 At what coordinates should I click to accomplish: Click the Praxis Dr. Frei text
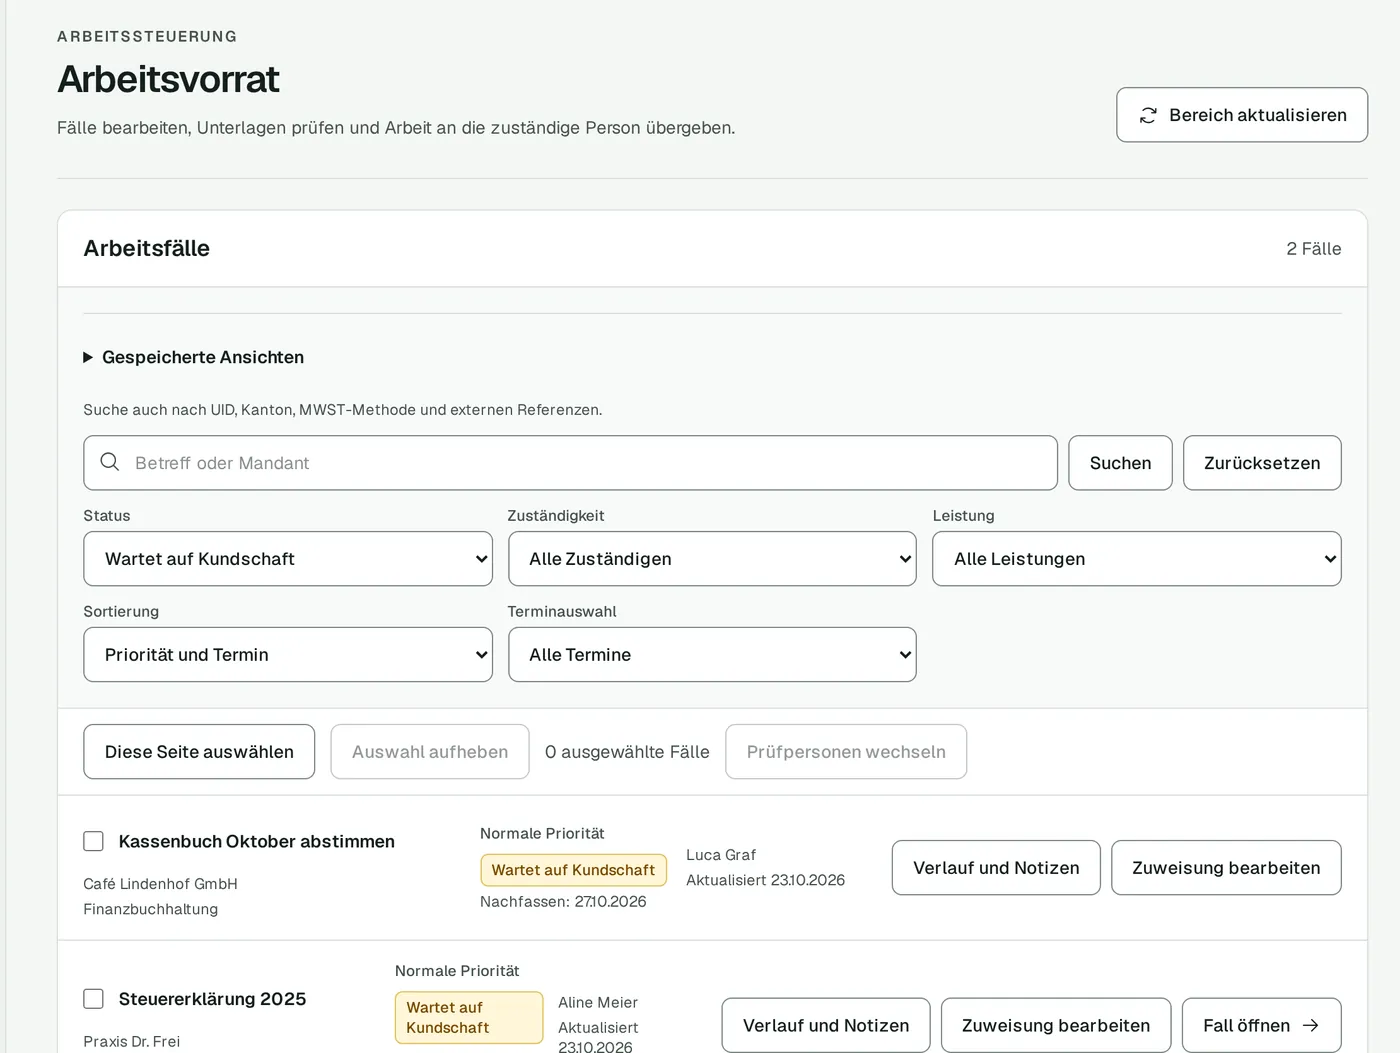[131, 1041]
